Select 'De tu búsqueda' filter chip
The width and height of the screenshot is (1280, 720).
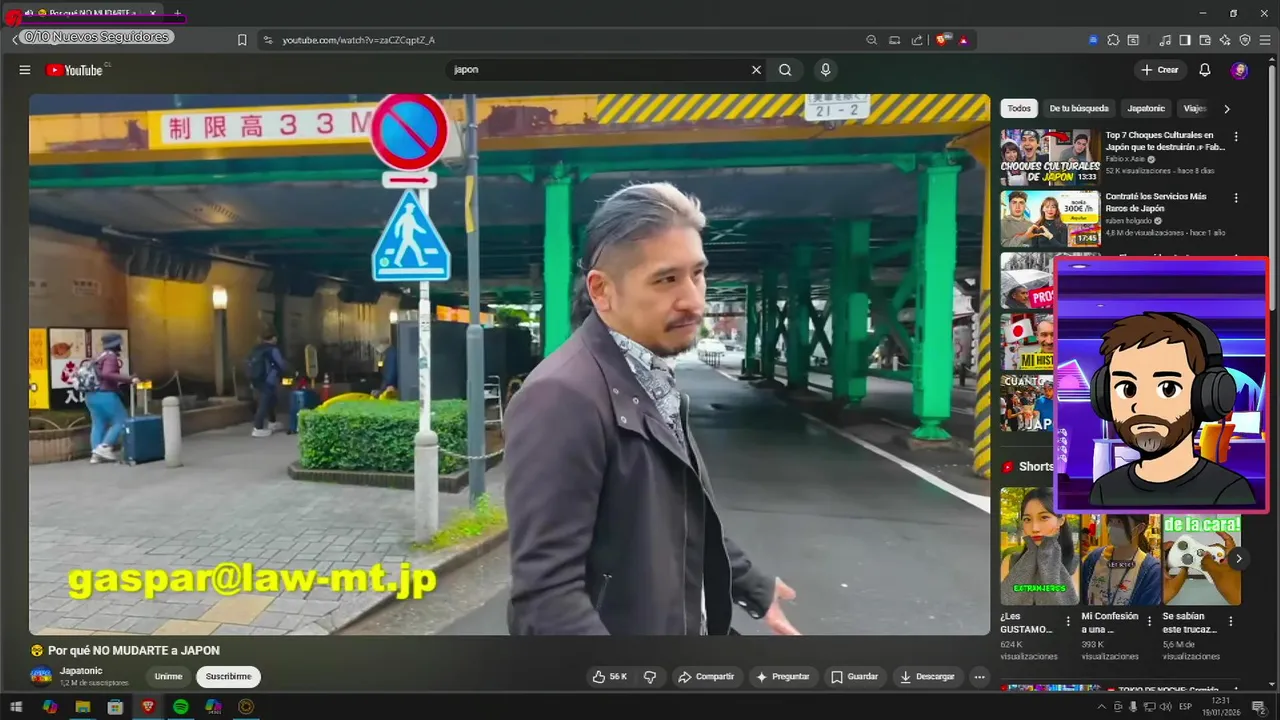pyautogui.click(x=1079, y=108)
